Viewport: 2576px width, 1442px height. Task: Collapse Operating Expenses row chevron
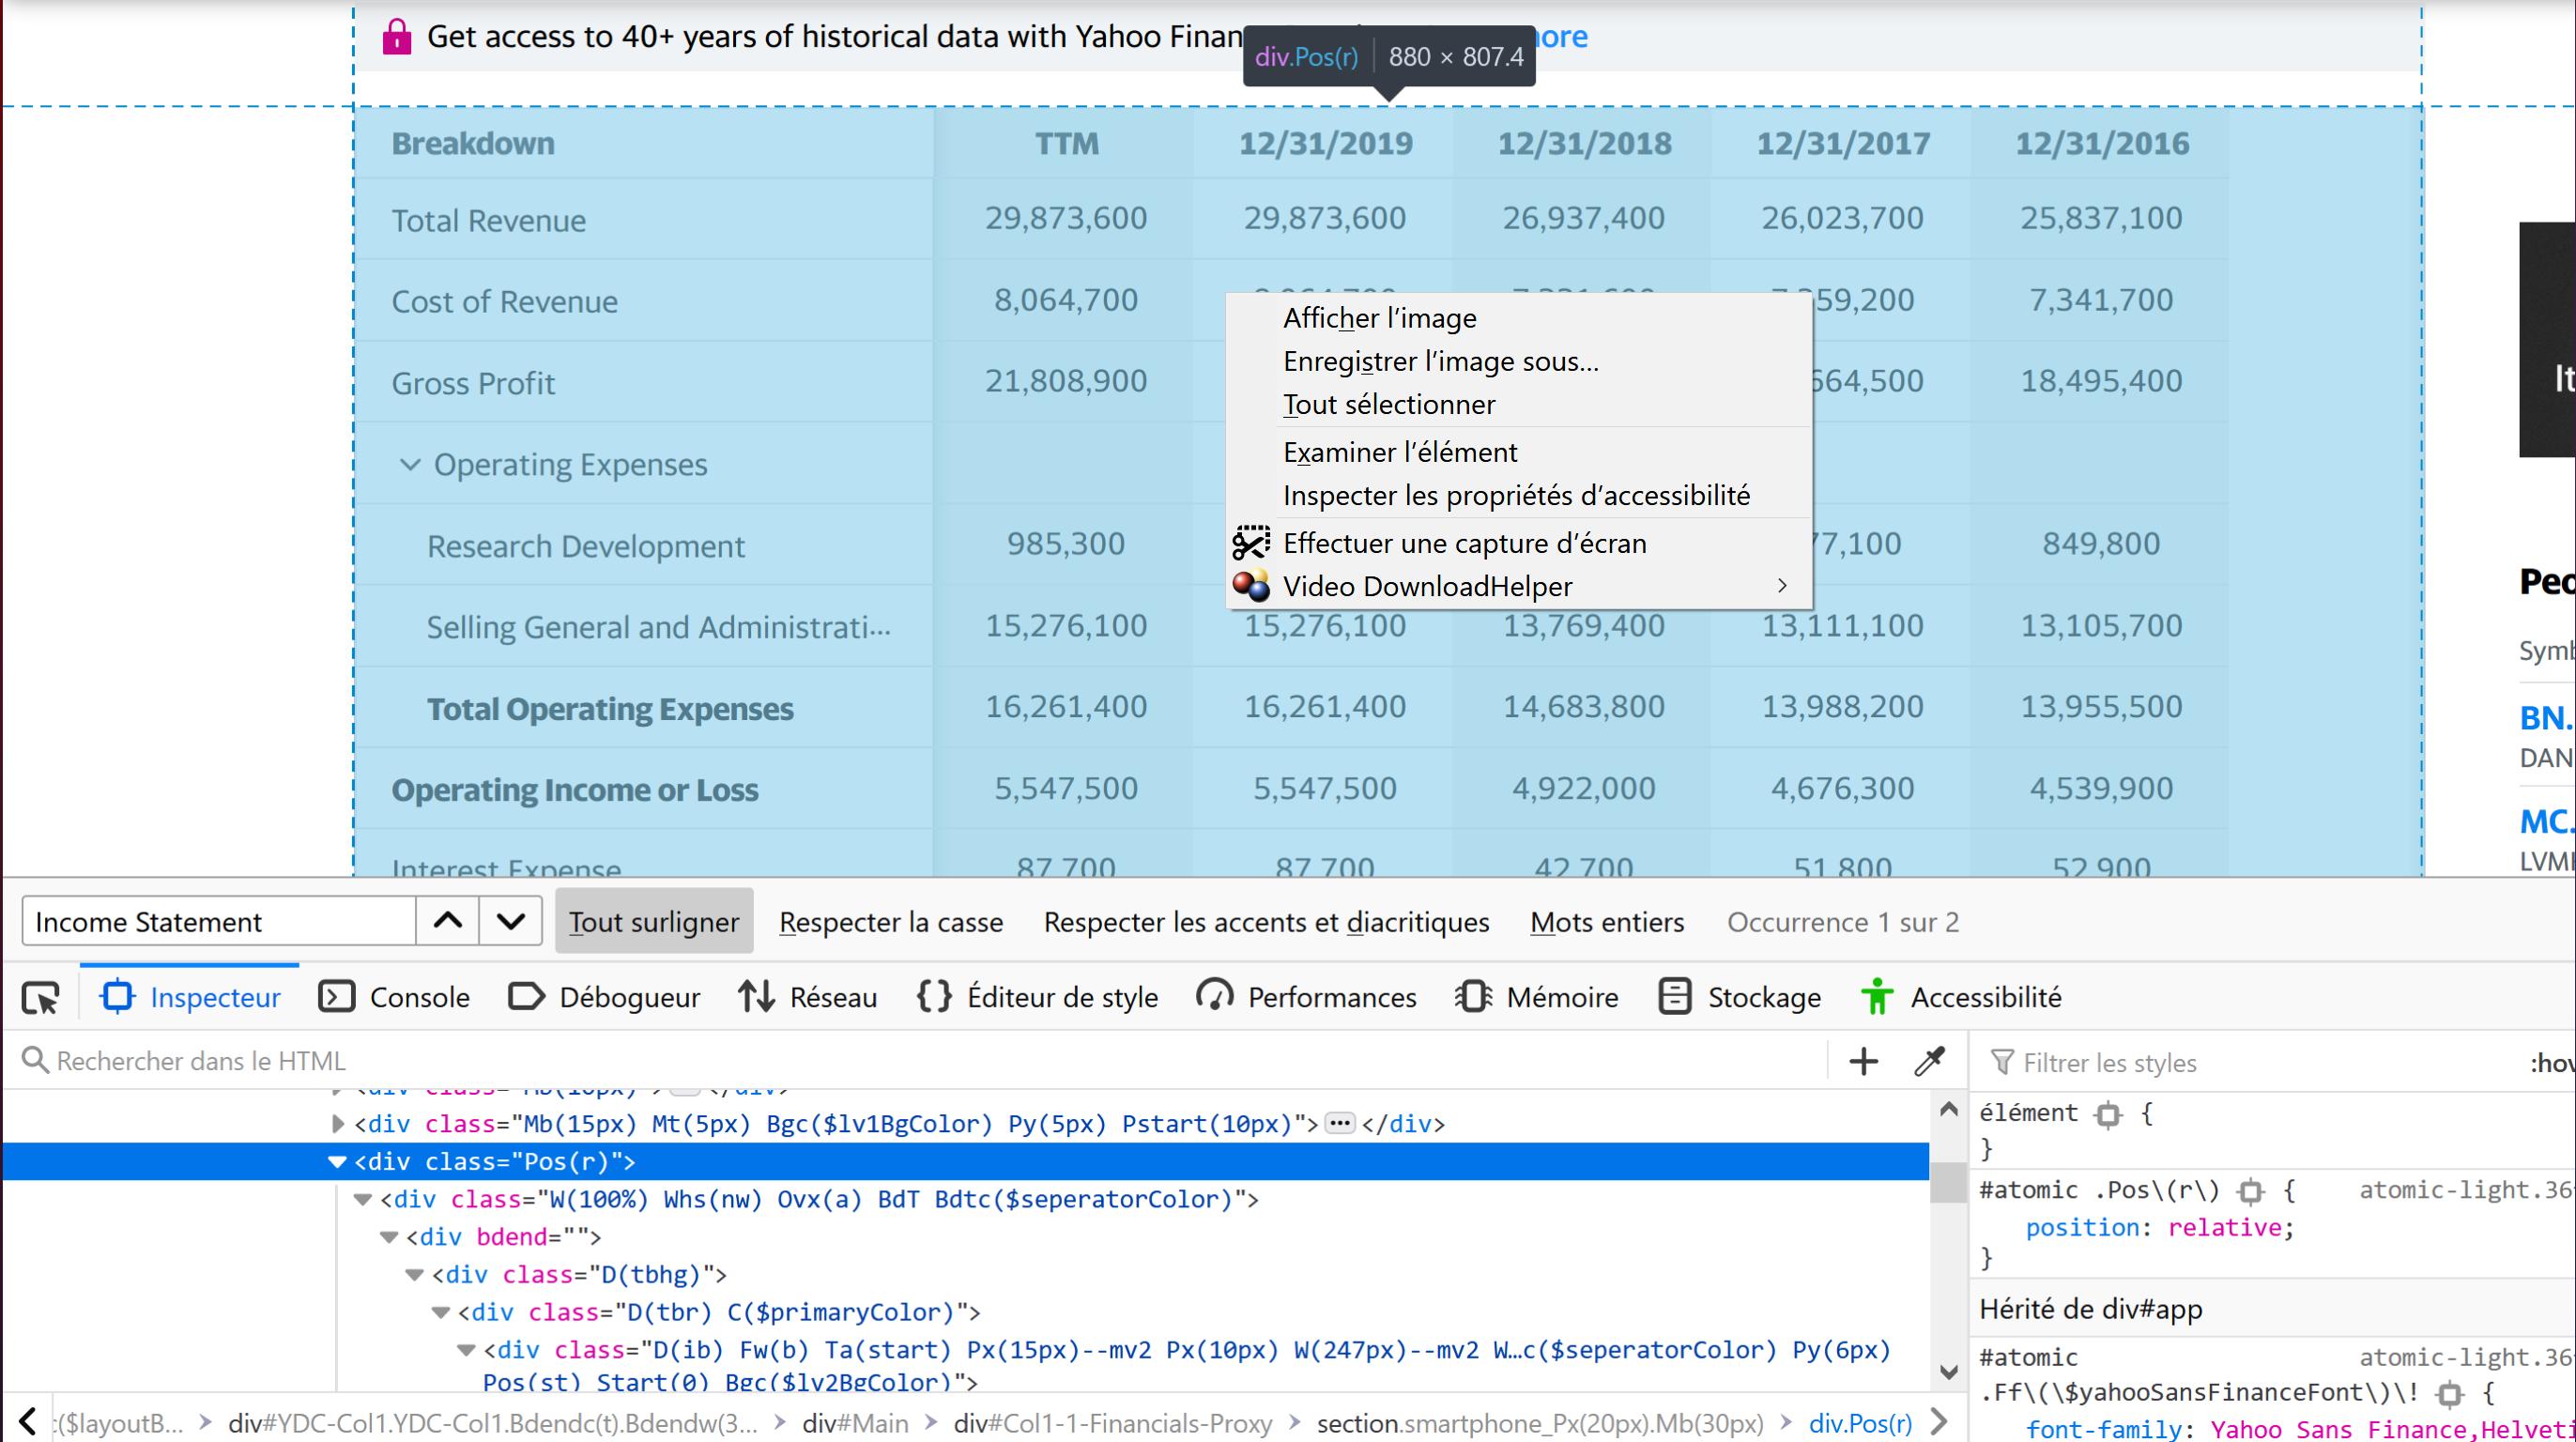(x=409, y=464)
